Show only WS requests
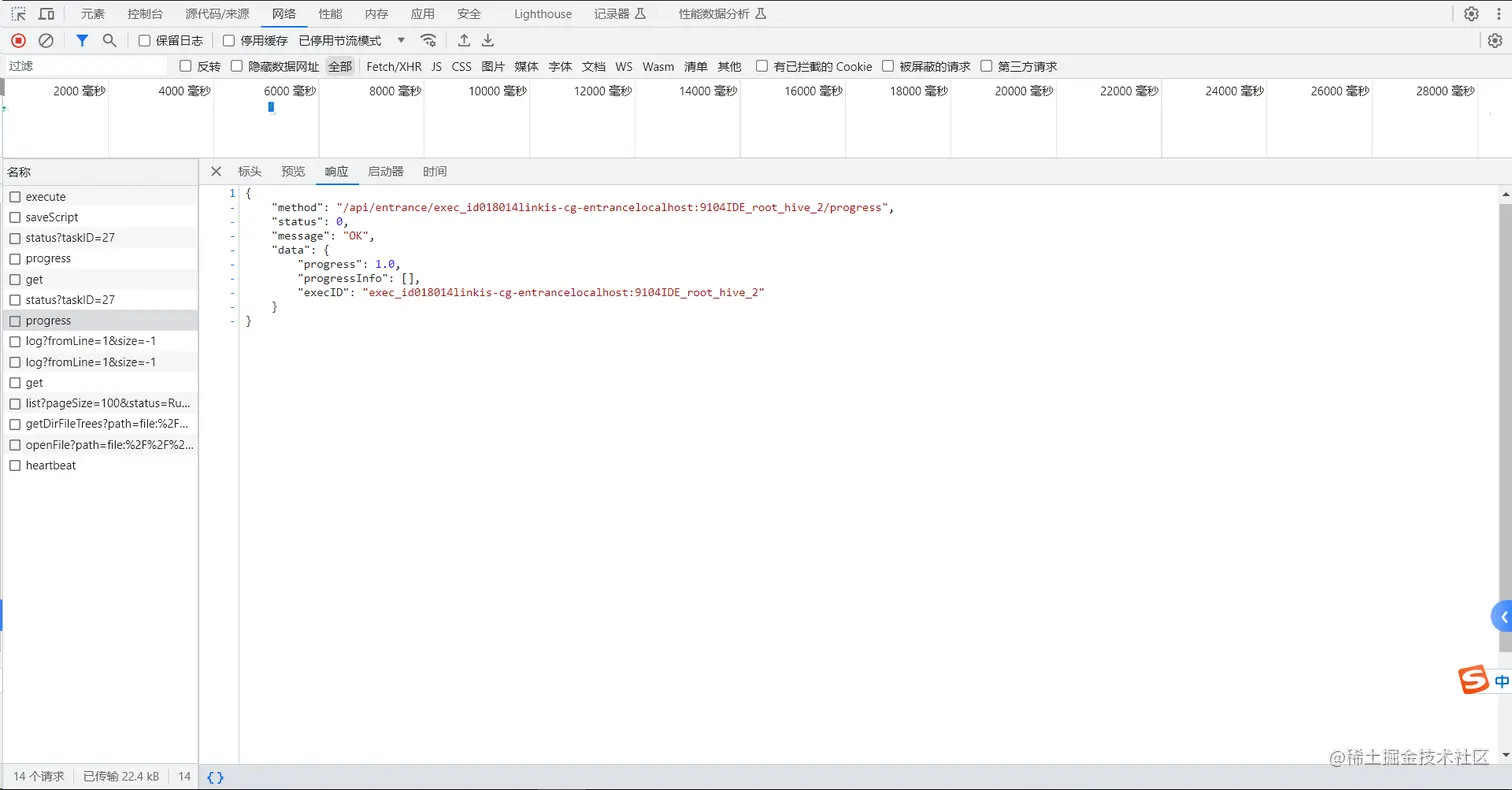 (624, 67)
